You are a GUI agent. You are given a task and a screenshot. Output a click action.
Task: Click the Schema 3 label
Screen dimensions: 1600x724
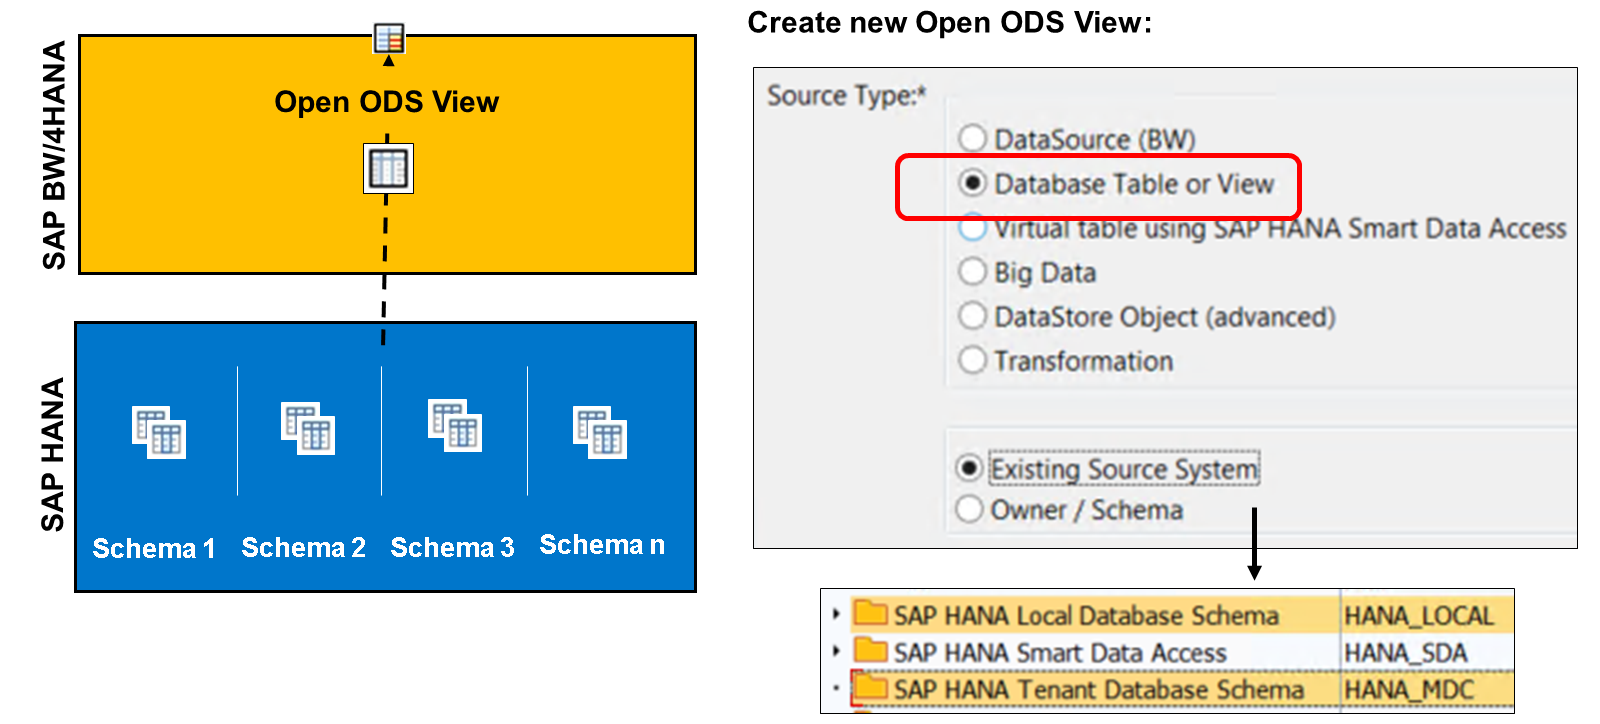point(452,547)
